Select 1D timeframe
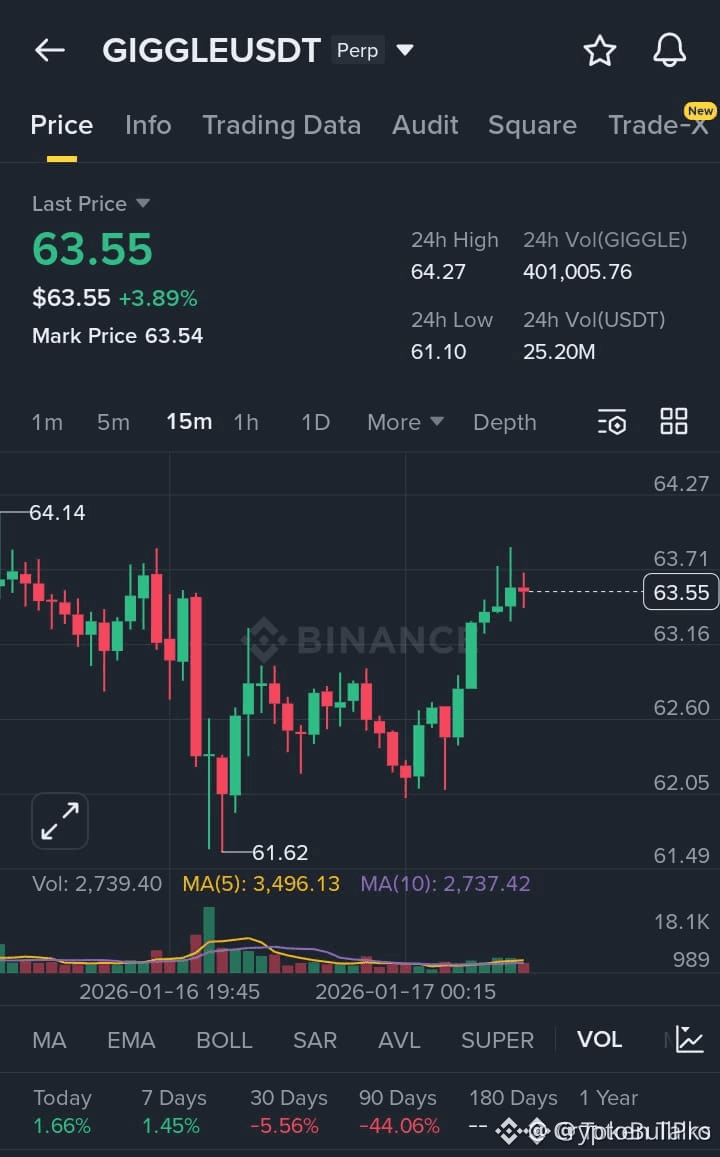The image size is (720, 1157). 315,422
